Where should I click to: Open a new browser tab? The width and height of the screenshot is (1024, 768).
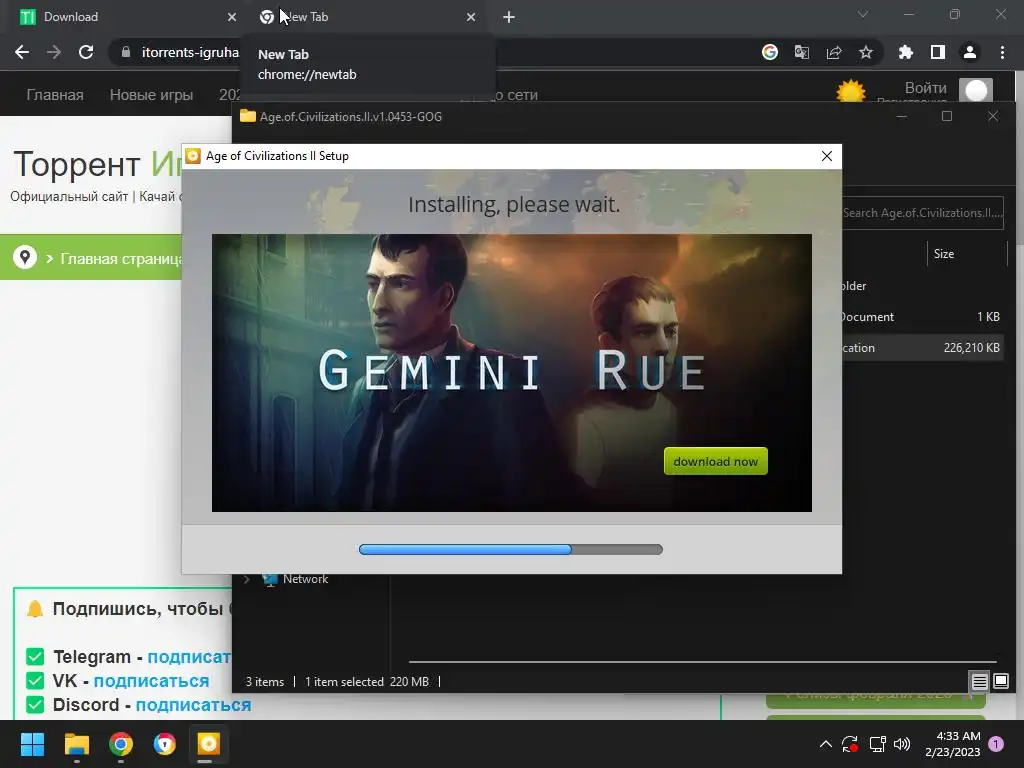(x=509, y=17)
